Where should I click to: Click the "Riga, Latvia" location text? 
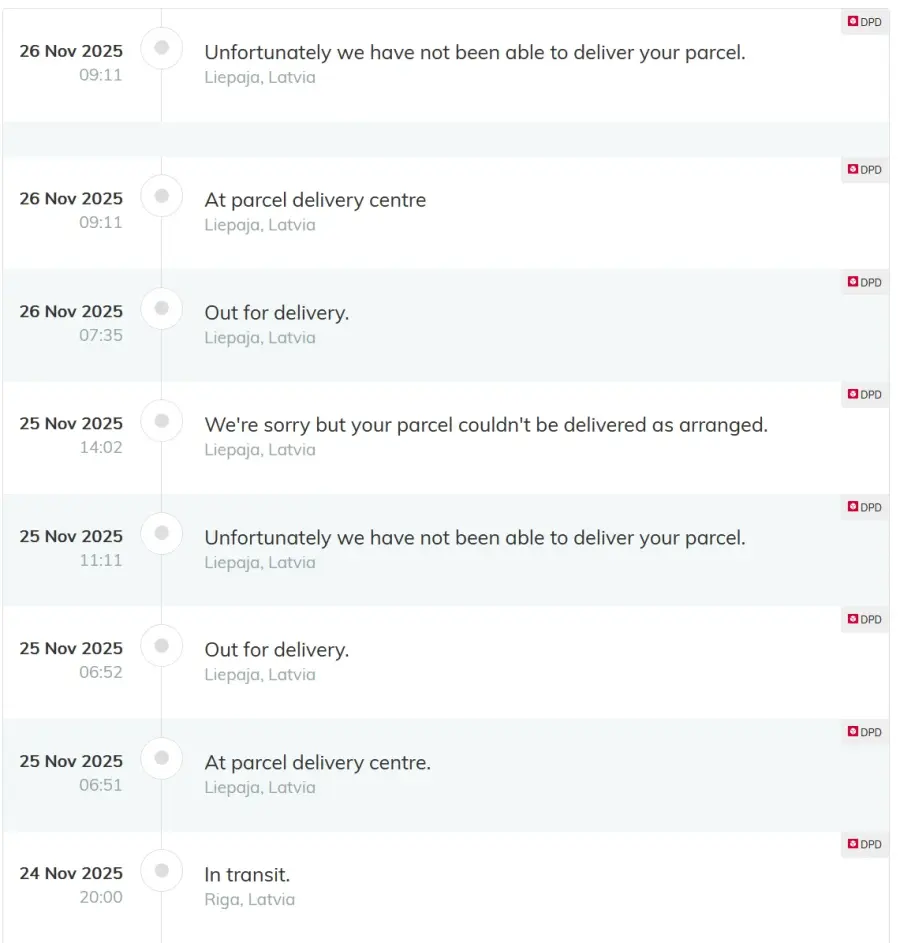(x=249, y=899)
